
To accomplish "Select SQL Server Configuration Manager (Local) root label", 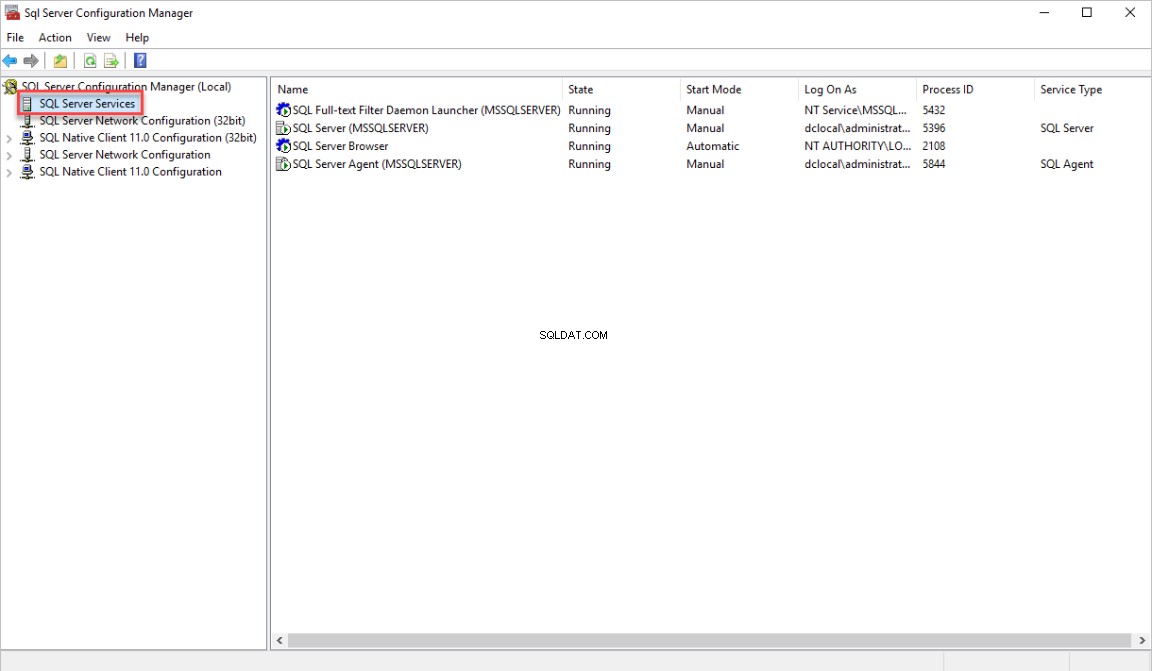I will pyautogui.click(x=126, y=87).
